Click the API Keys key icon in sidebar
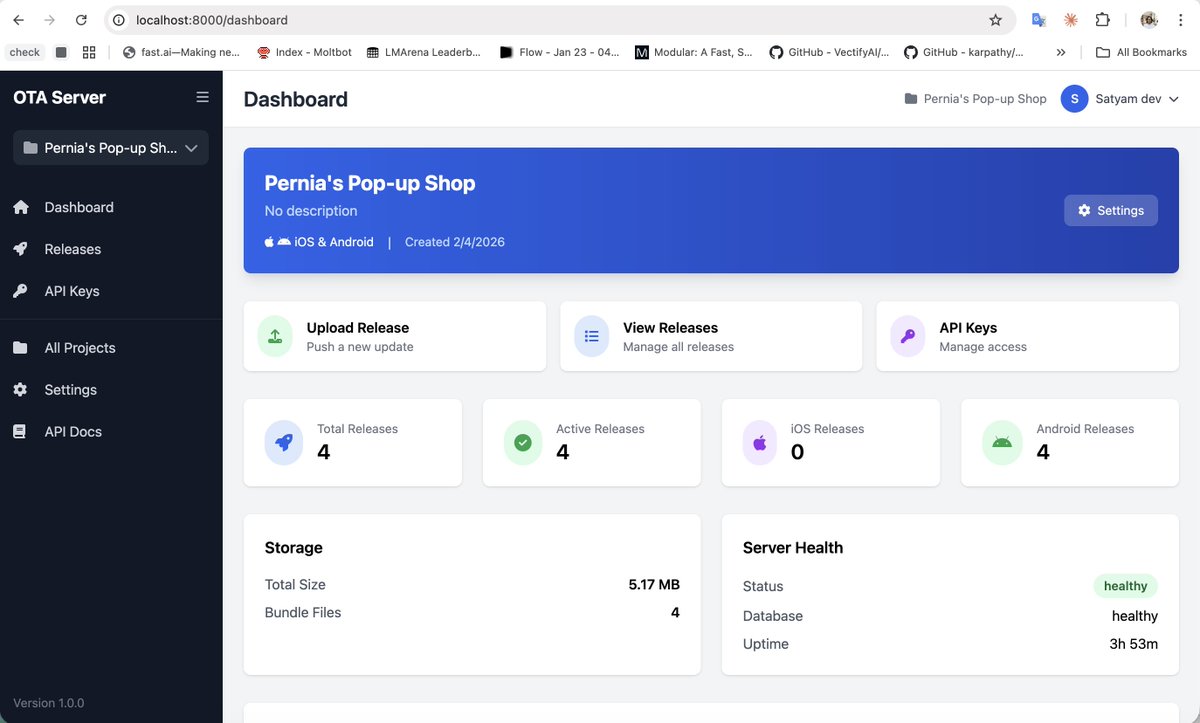This screenshot has height=723, width=1200. 20,291
